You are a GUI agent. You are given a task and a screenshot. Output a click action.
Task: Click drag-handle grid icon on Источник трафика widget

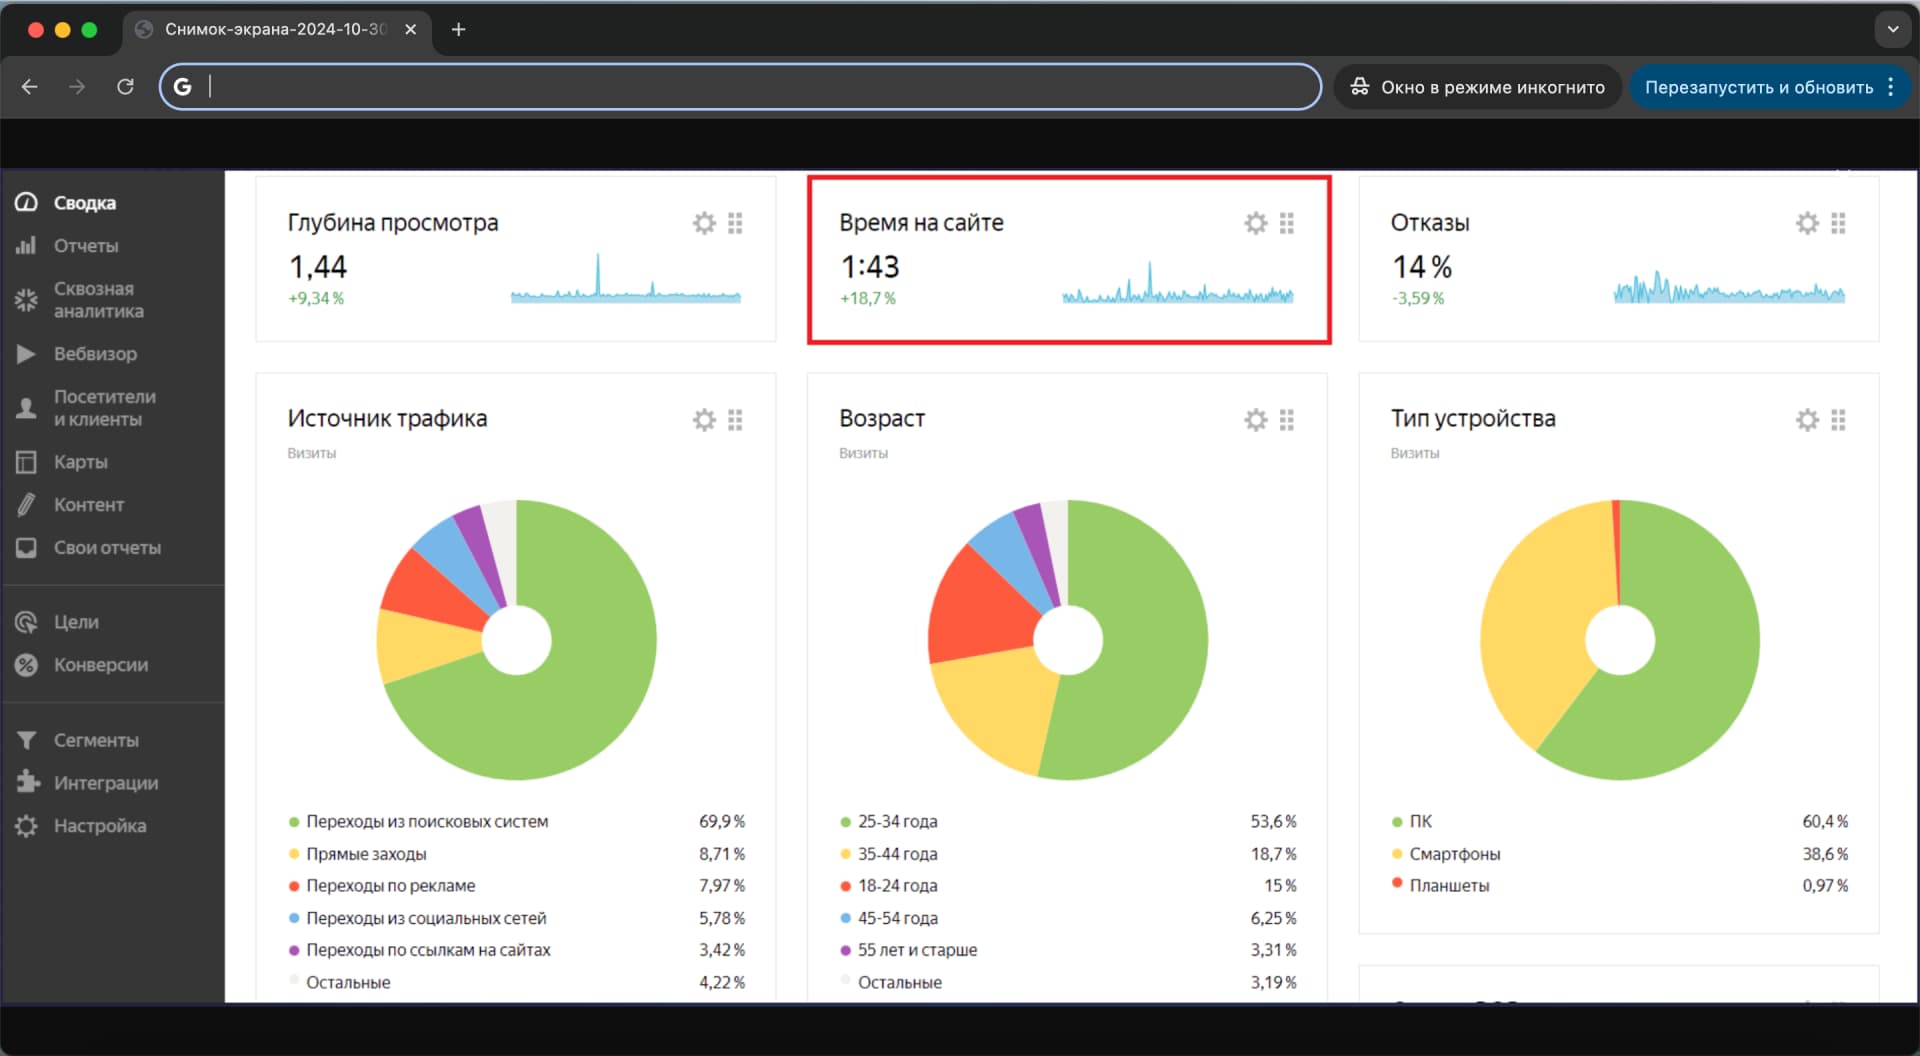click(735, 420)
